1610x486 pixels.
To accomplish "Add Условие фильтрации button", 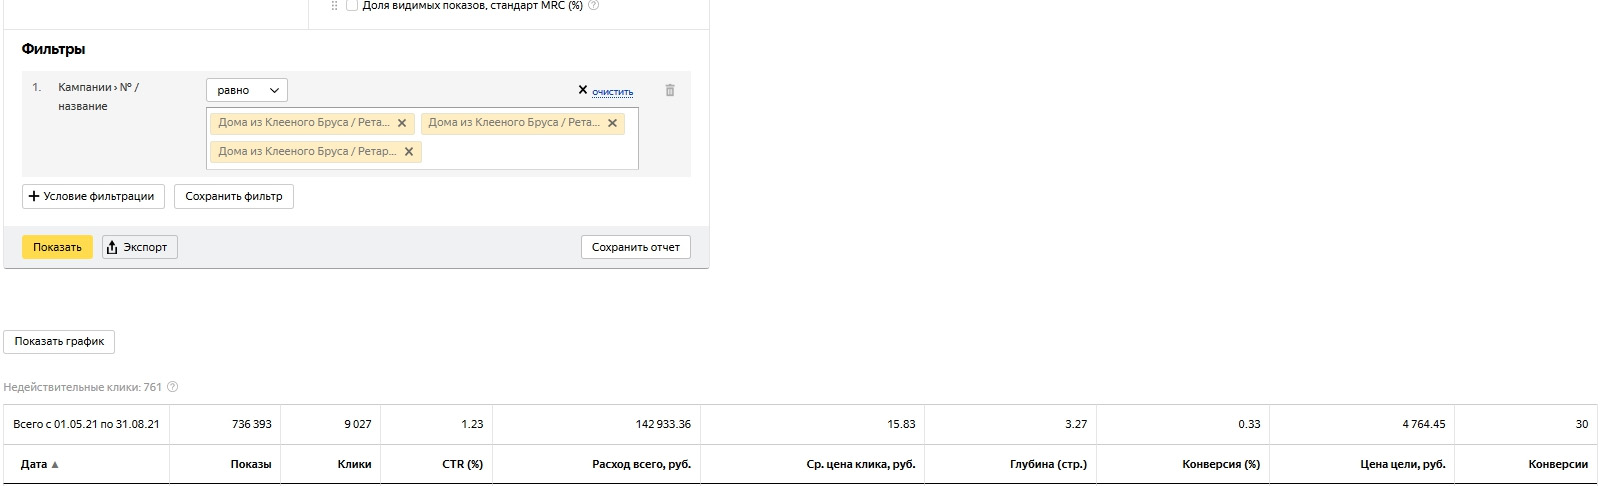I will click(93, 196).
